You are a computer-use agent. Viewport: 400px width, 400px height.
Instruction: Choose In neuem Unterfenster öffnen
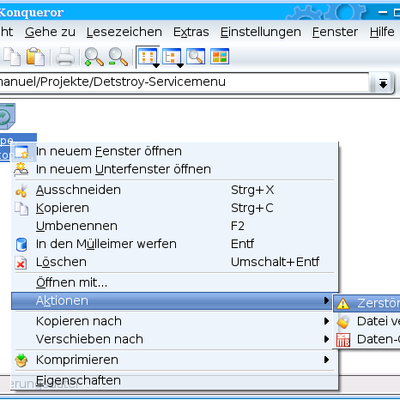[175, 169]
